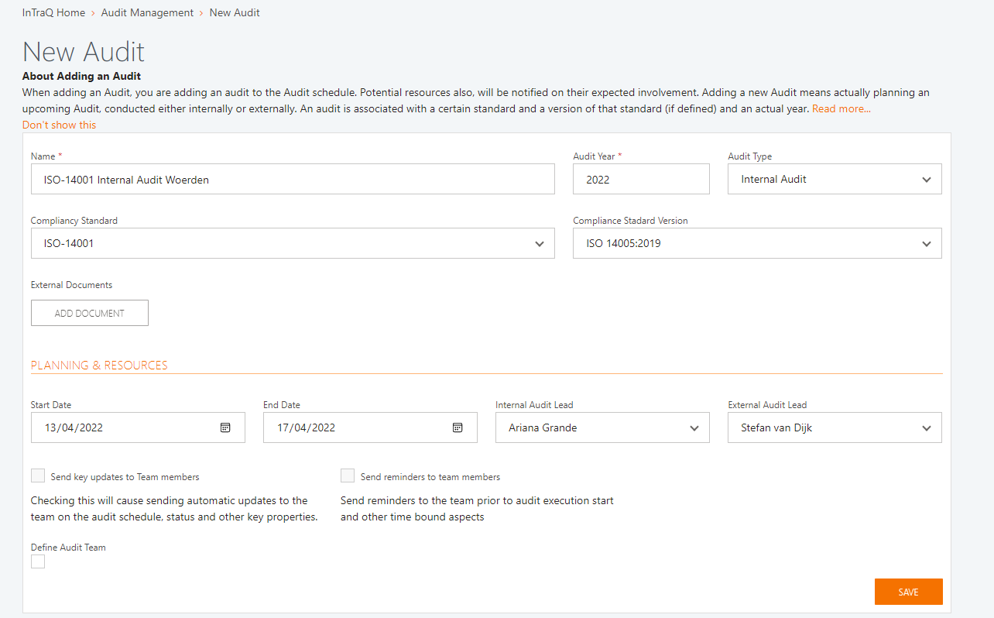This screenshot has width=994, height=618.
Task: Tick the Define Audit Team checkbox
Action: 38,562
